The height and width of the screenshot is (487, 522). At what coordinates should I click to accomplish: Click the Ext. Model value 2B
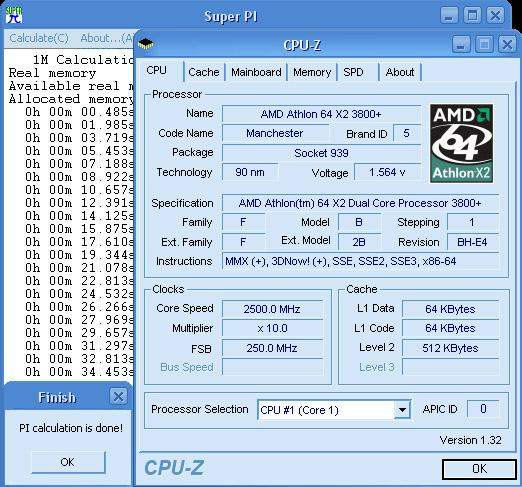359,242
